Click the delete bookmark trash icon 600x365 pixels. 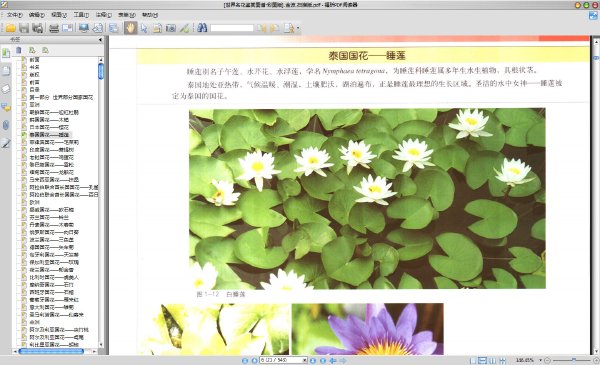click(x=18, y=50)
